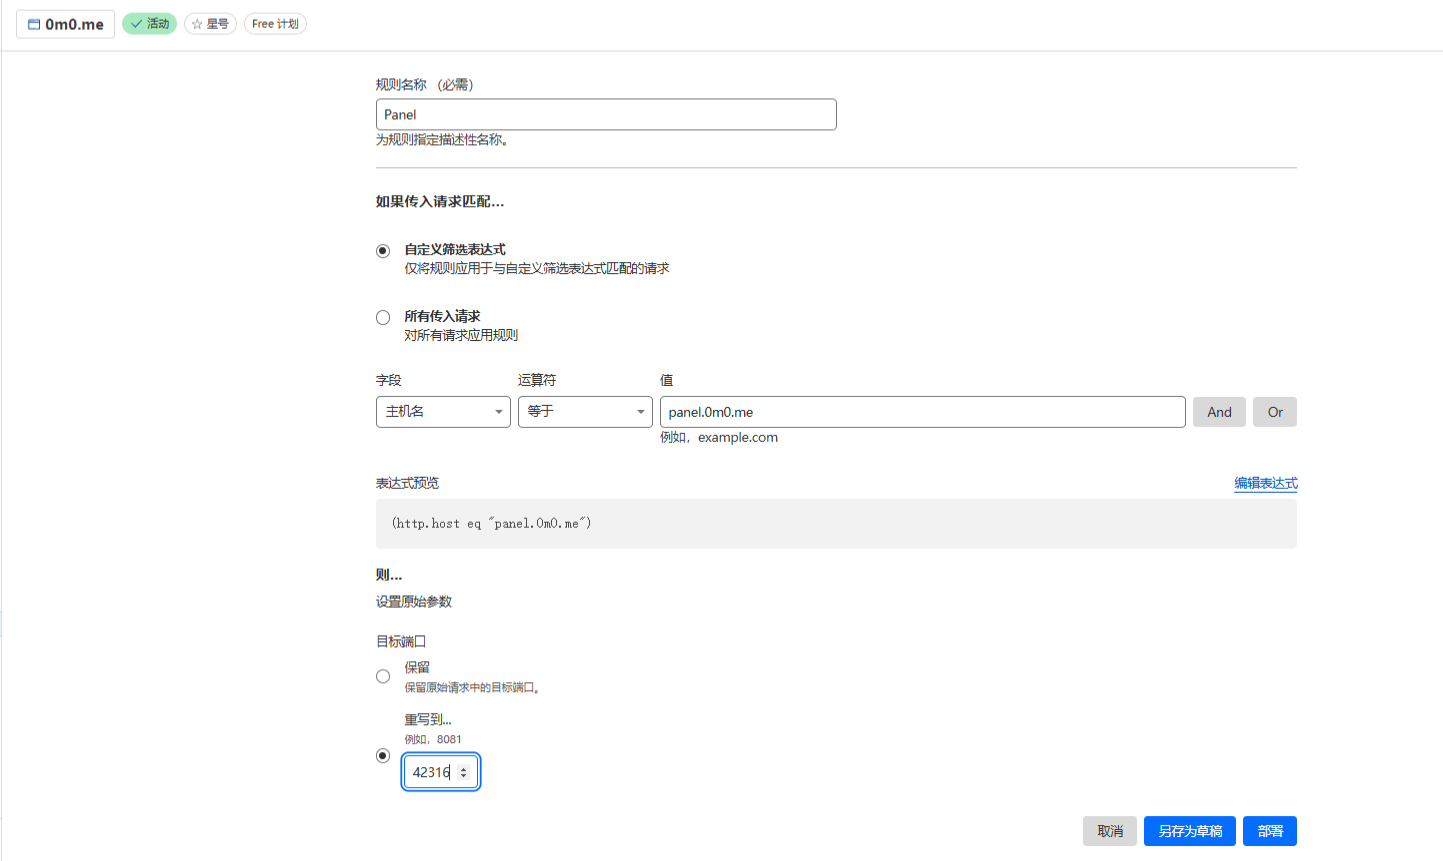Click the And button to add condition
Screen dimensions: 1443x861
coord(1219,412)
